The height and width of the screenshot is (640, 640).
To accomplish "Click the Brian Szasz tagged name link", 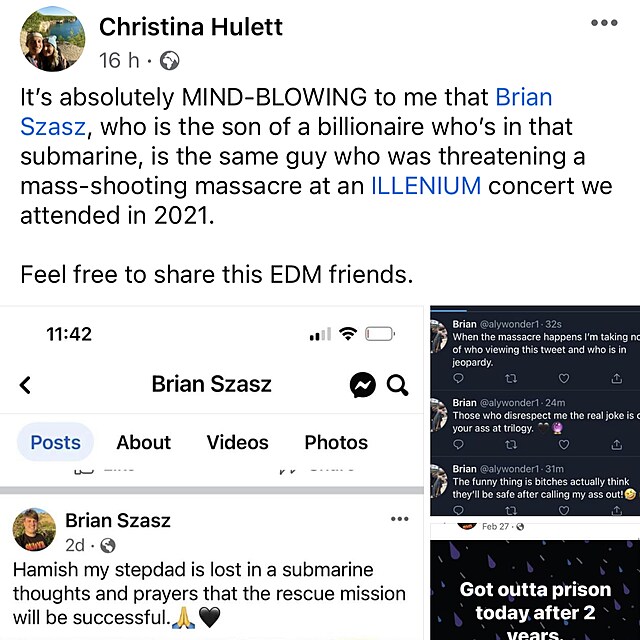I will click(x=523, y=98).
